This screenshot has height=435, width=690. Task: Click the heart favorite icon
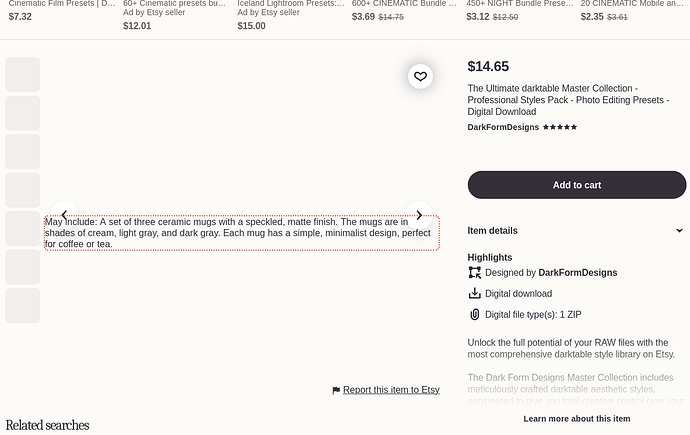(420, 77)
